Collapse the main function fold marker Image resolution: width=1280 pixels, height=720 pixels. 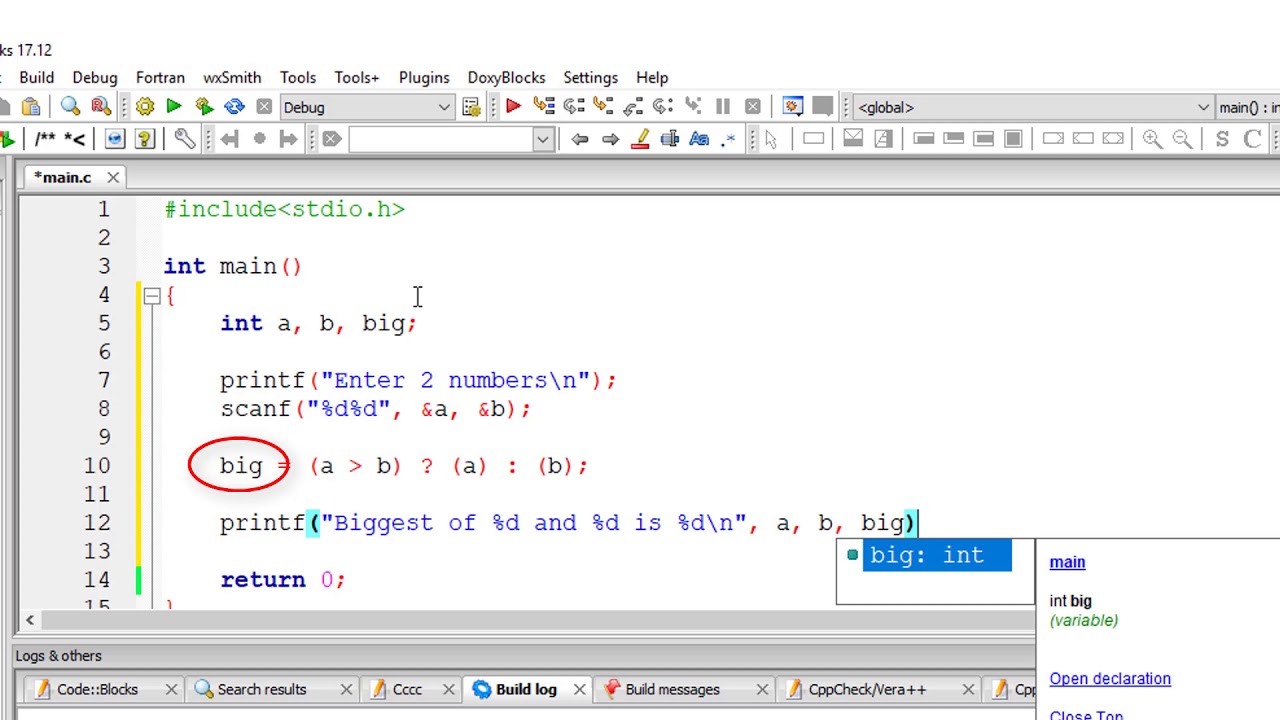pos(151,295)
